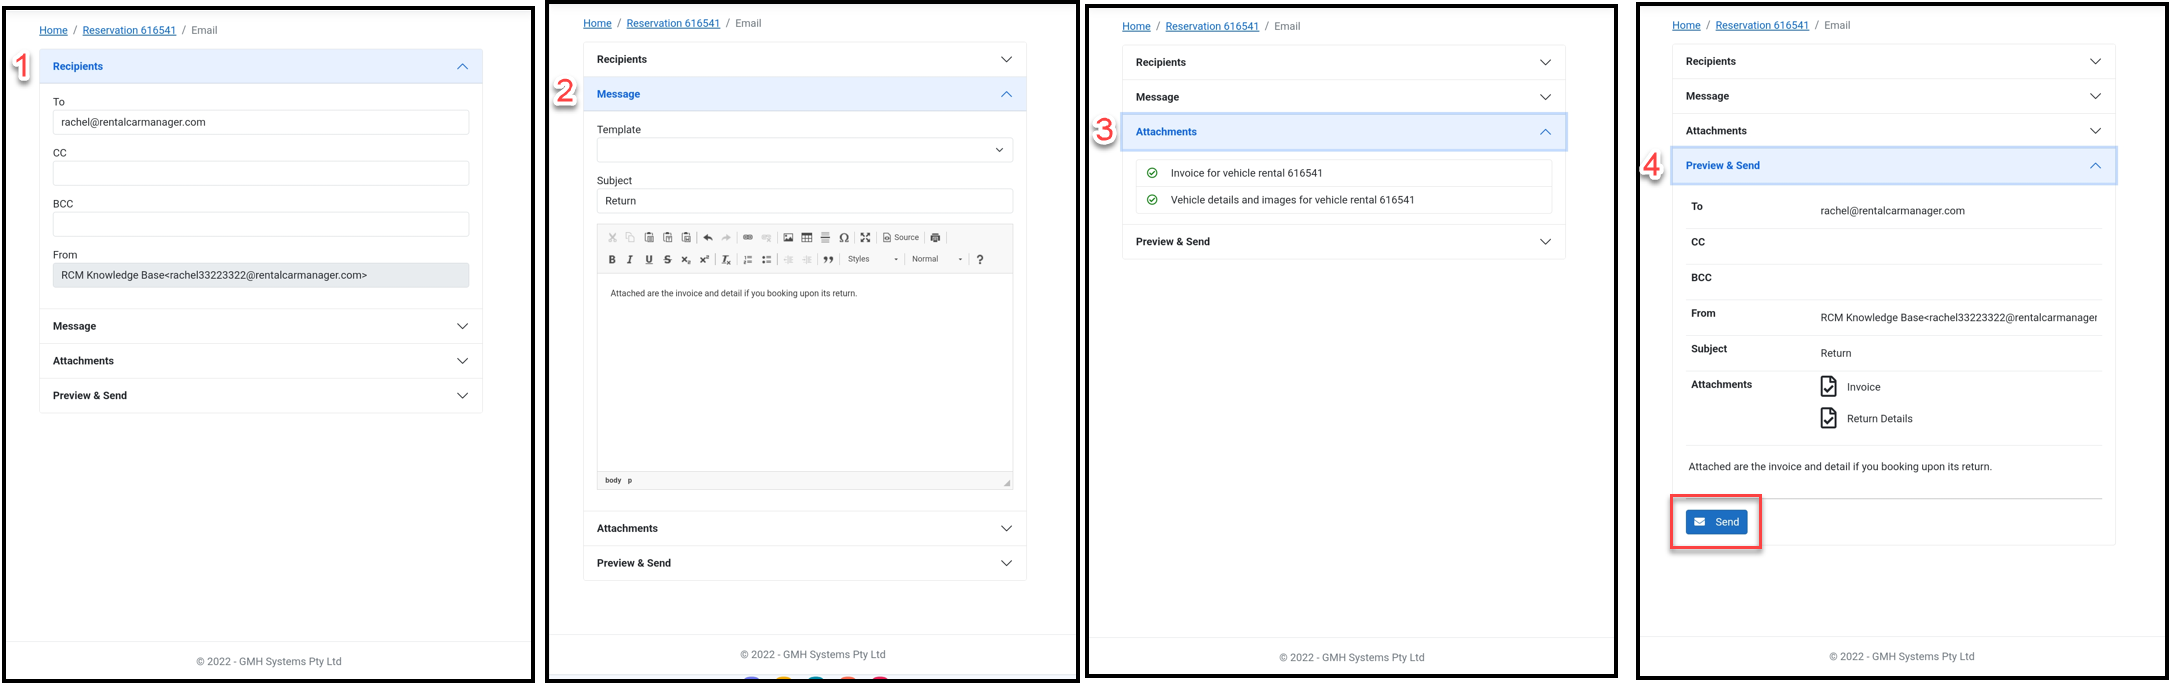Screen dimensions: 2169x683
Task: Click the Send button
Action: [1716, 522]
